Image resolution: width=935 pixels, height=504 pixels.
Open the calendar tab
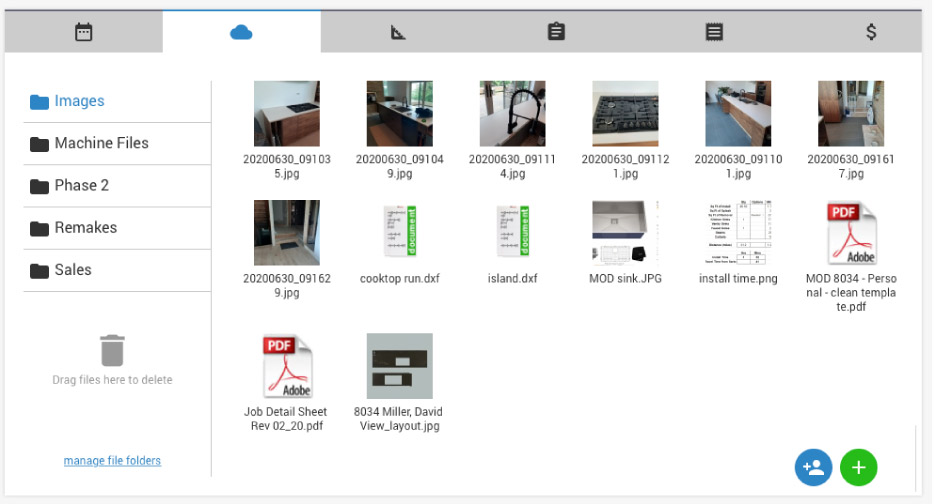point(83,32)
